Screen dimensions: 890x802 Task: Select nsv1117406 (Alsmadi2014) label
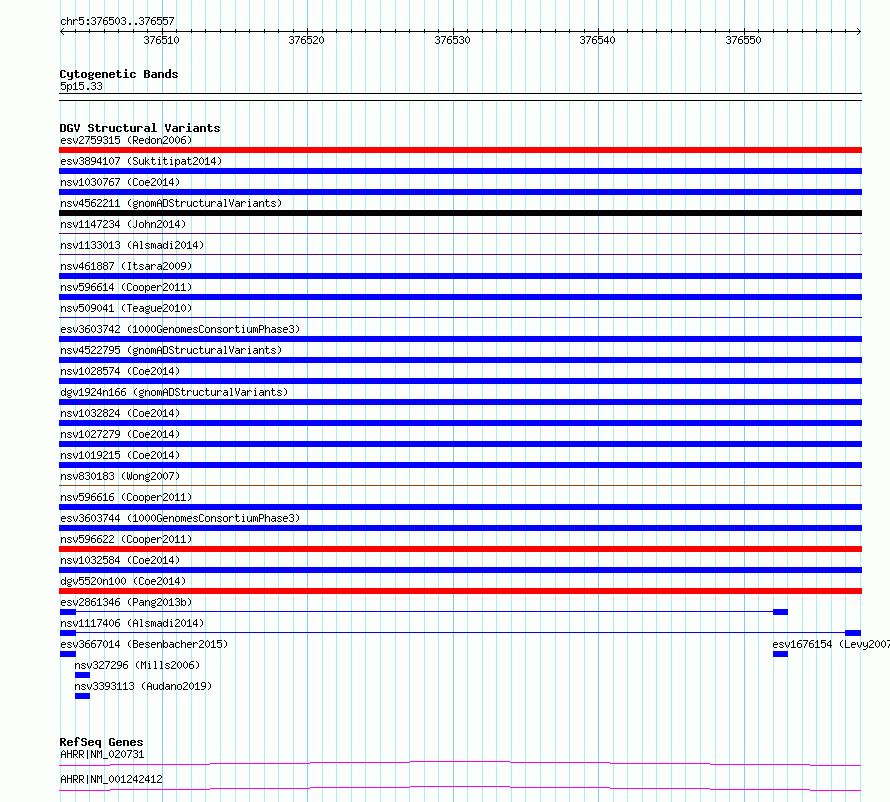tap(132, 623)
